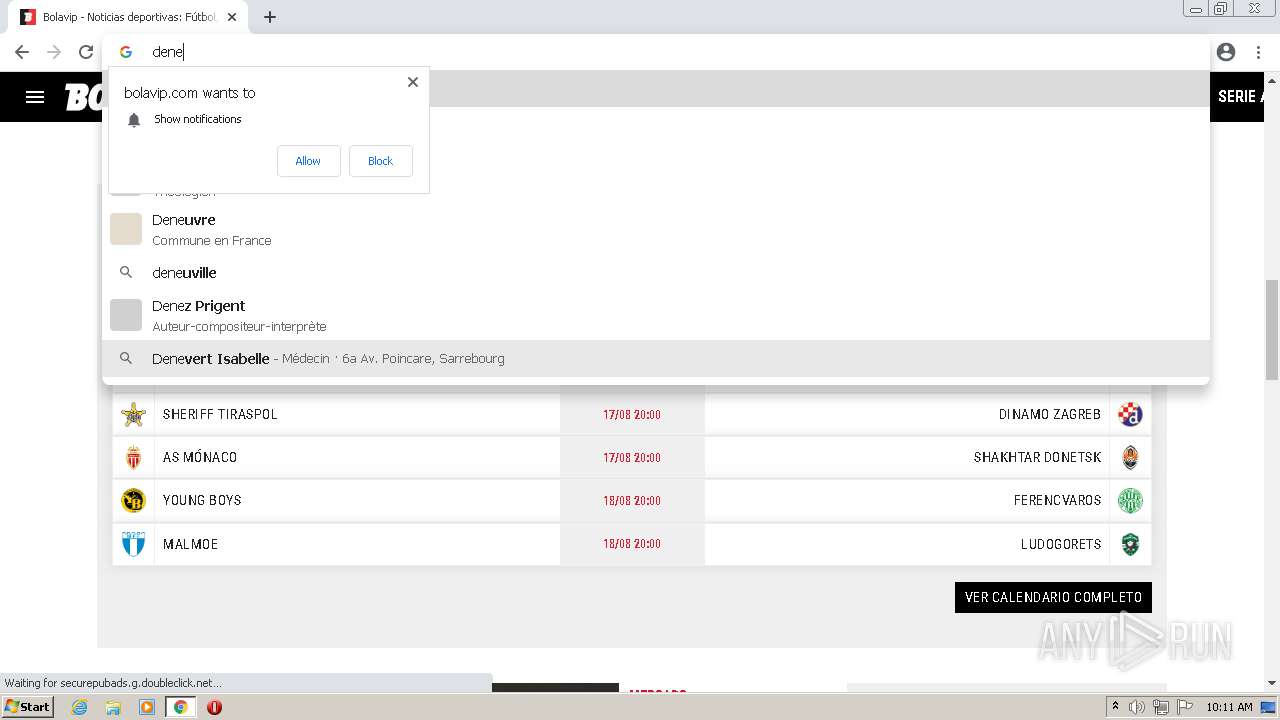
Task: Click the Young Boys team logo
Action: point(133,500)
